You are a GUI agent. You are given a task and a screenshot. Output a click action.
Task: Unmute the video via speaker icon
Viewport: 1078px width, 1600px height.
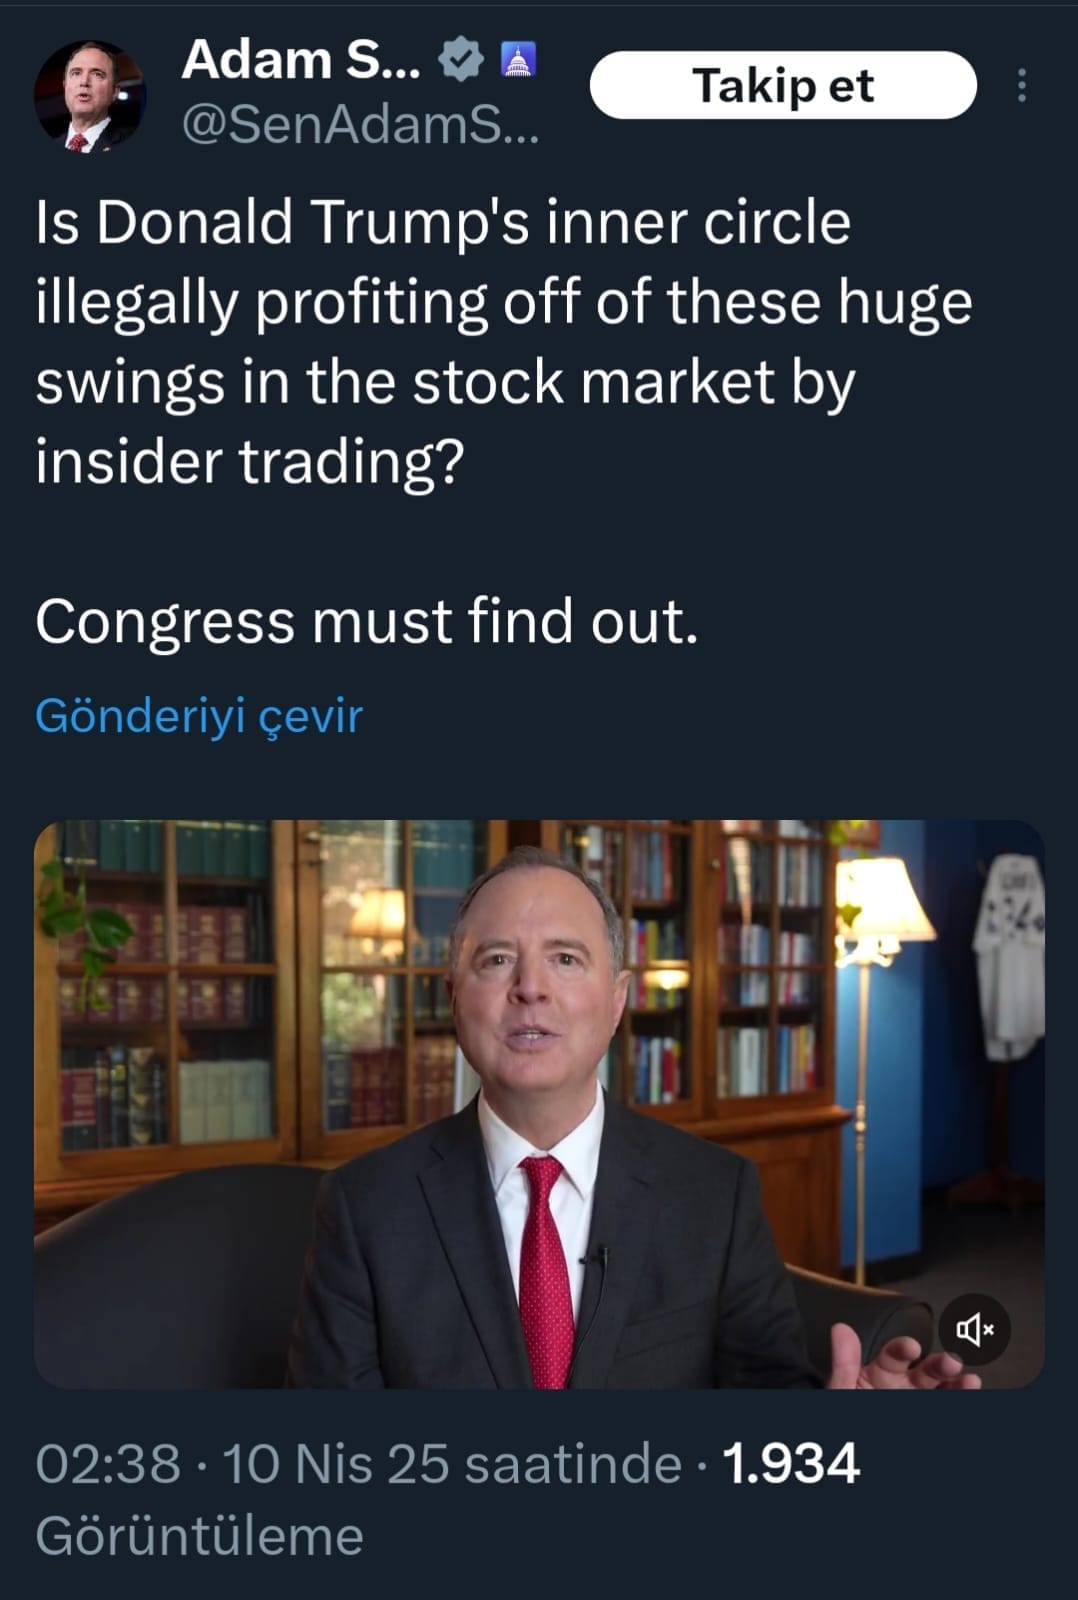[974, 1329]
